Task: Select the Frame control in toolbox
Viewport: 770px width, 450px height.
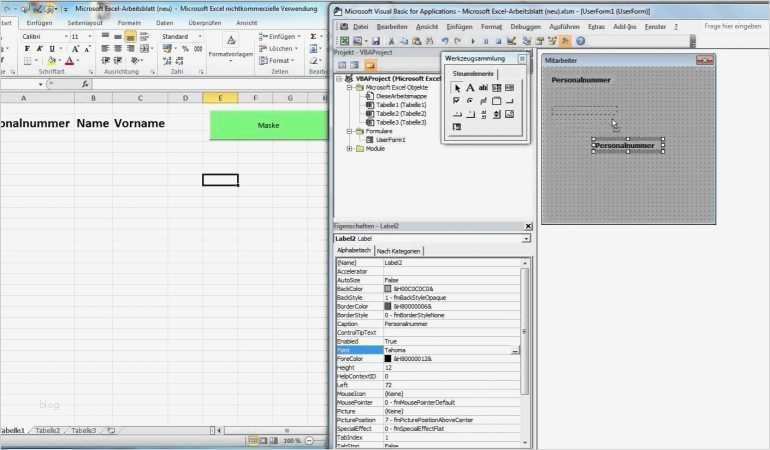Action: (496, 101)
